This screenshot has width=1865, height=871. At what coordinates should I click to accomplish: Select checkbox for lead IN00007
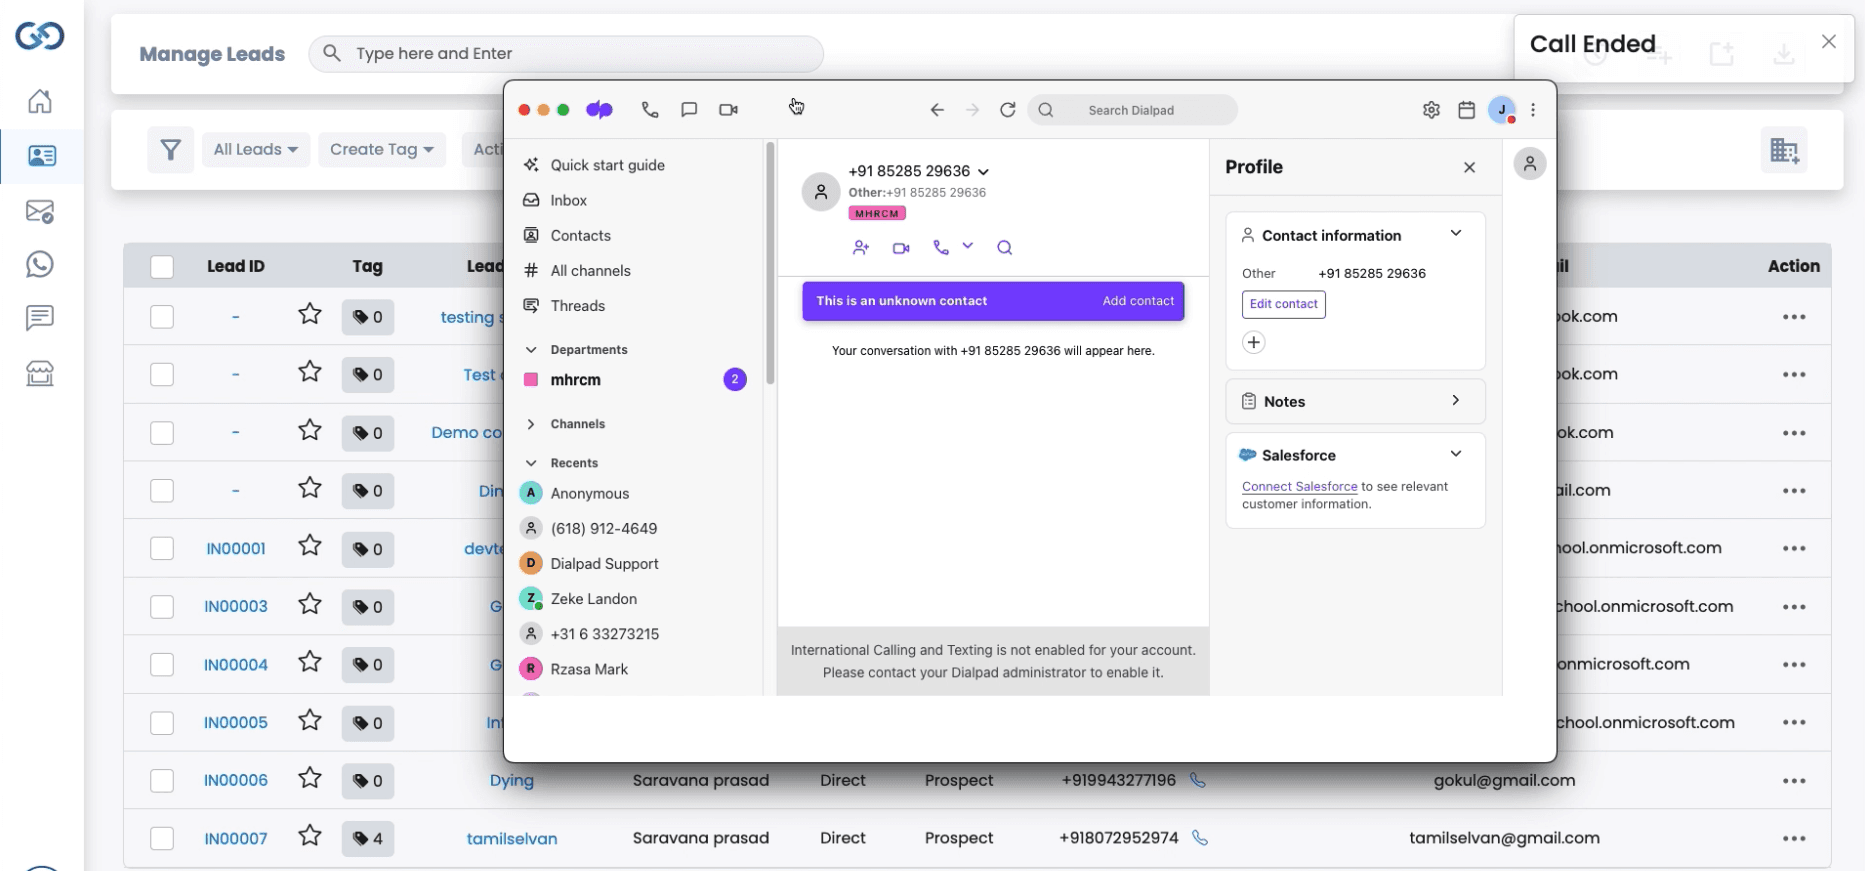162,839
